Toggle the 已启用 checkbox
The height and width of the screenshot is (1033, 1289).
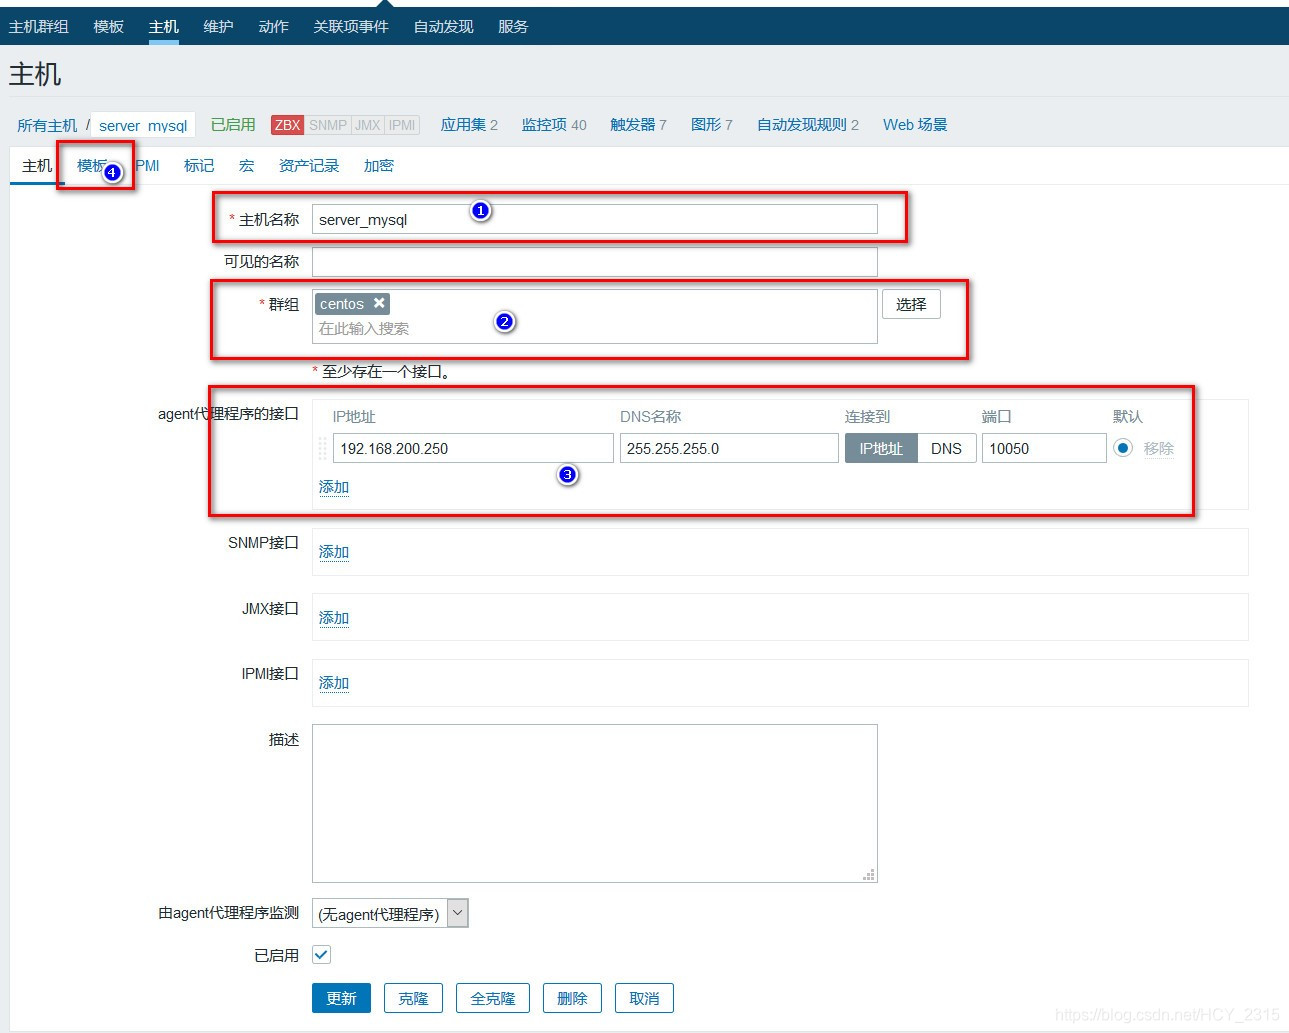click(x=321, y=955)
